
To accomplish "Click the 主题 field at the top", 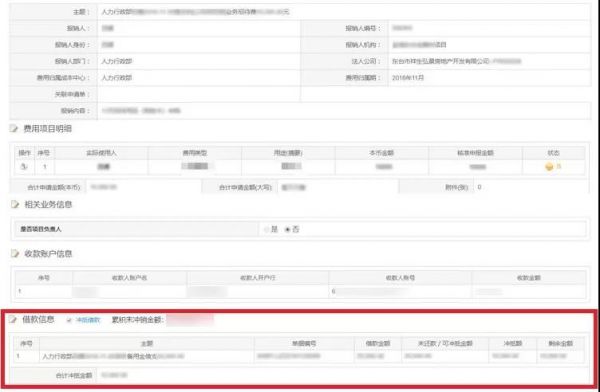I will (344, 12).
